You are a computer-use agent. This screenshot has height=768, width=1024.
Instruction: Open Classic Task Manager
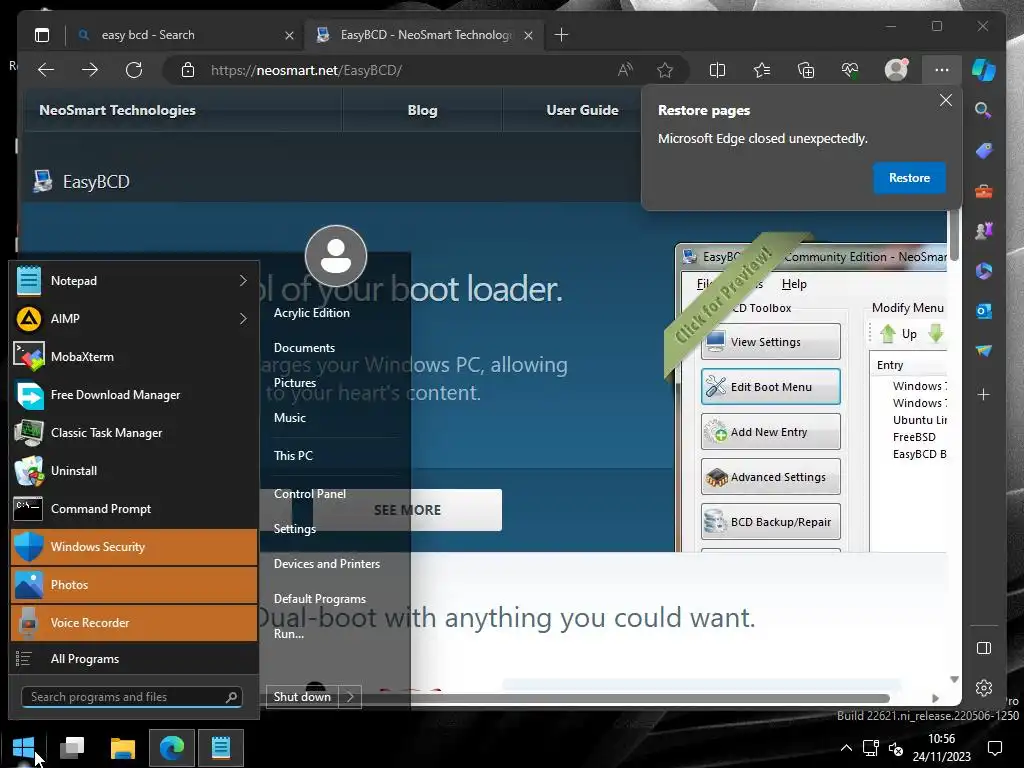pos(134,432)
